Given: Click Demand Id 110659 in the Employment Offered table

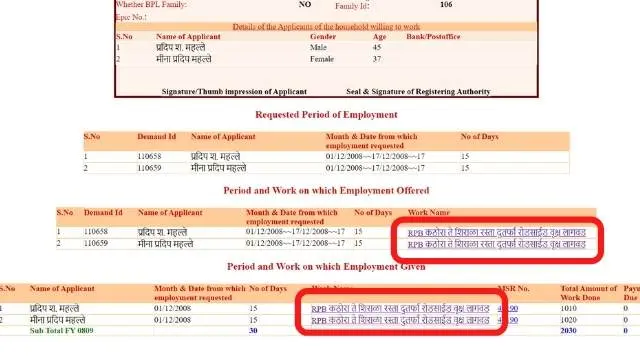Looking at the screenshot, I should [96, 243].
